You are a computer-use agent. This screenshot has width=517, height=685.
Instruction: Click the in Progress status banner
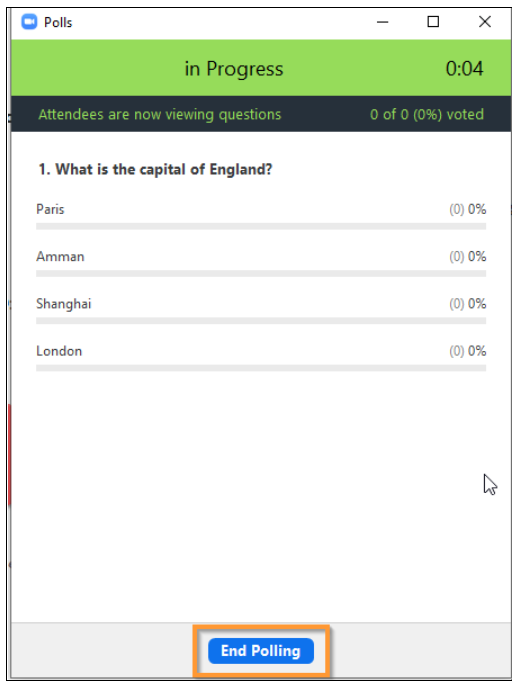click(261, 68)
